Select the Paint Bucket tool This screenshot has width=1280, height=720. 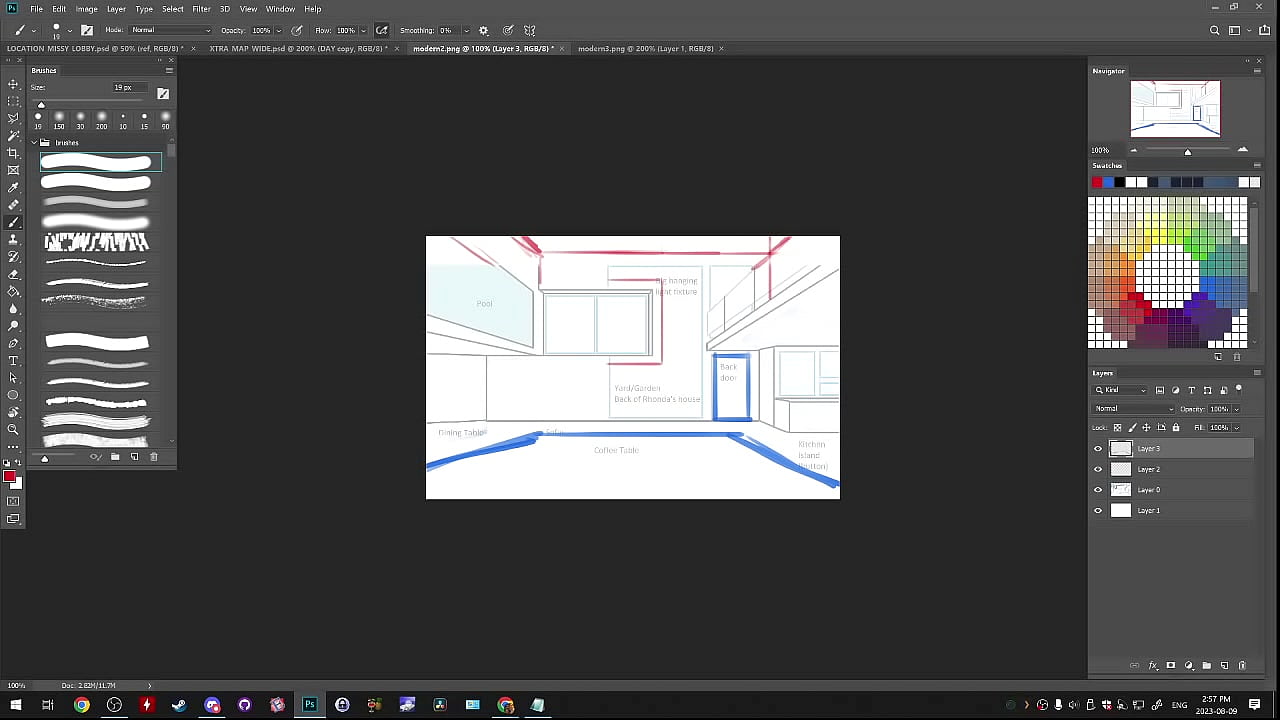(x=13, y=291)
